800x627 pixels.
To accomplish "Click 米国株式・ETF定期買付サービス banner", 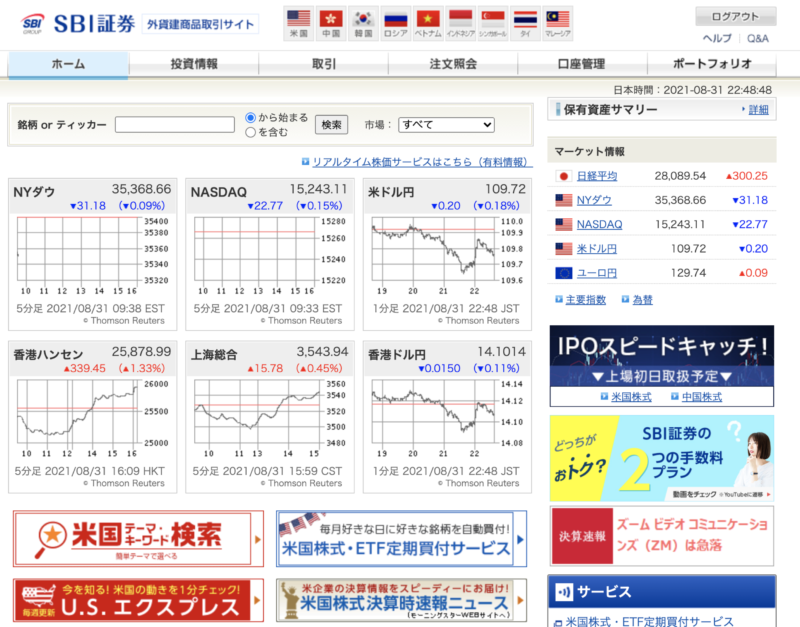I will tap(402, 539).
